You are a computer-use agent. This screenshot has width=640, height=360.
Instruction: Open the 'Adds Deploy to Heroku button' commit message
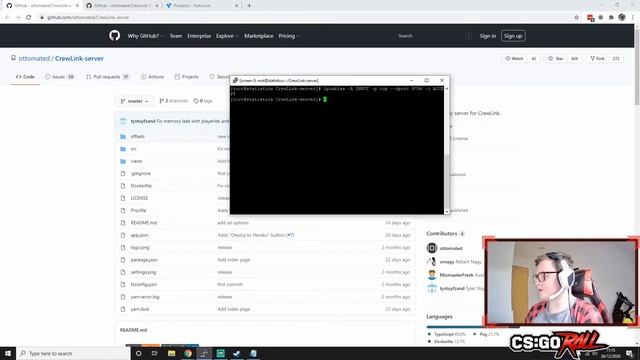coord(256,235)
